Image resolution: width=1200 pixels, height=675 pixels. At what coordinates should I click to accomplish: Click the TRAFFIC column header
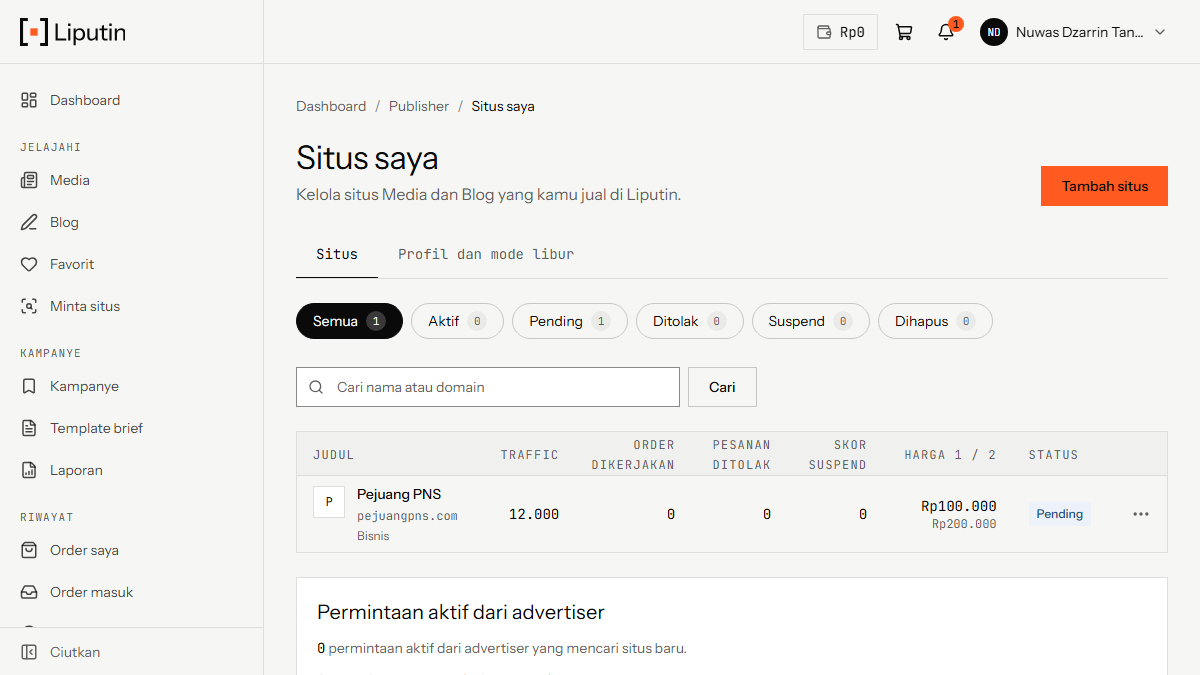tap(530, 455)
